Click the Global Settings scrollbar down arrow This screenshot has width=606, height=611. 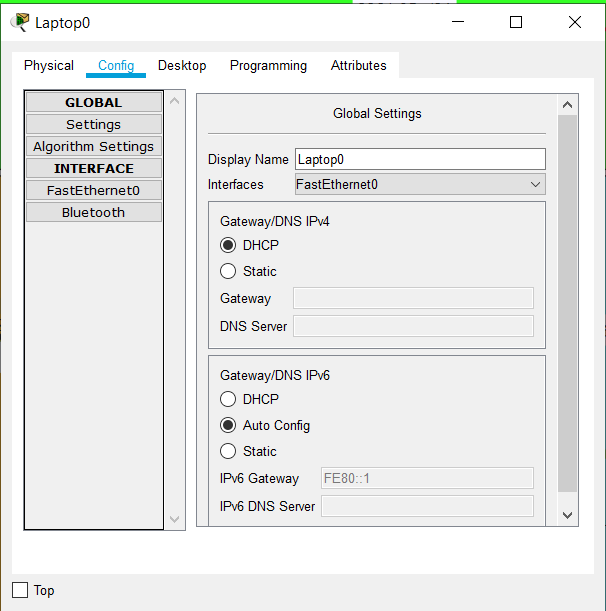[567, 515]
